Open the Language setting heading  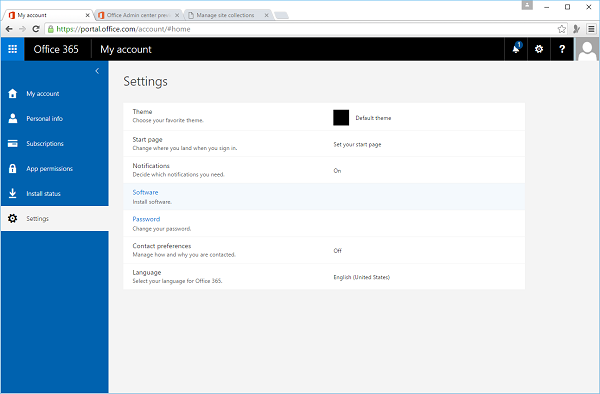147,272
